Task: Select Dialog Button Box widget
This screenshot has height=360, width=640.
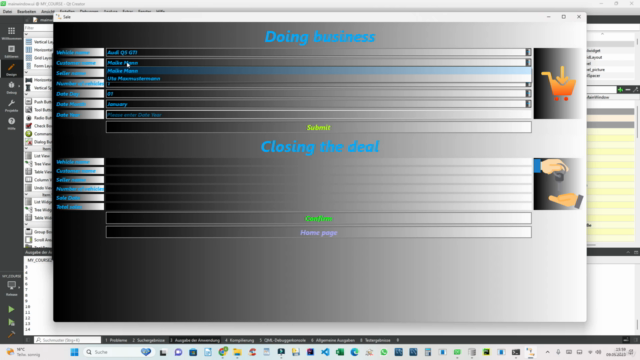Action: pyautogui.click(x=39, y=142)
